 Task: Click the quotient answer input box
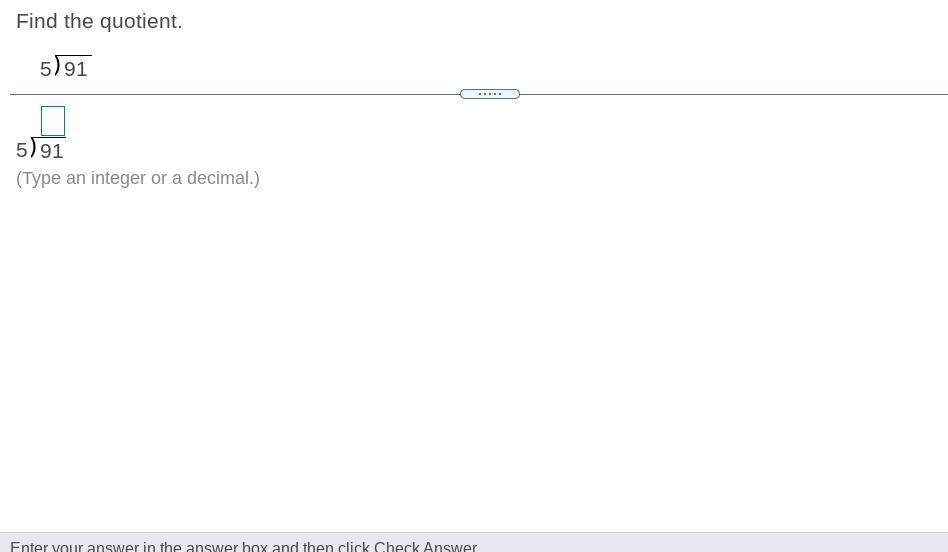tap(53, 121)
